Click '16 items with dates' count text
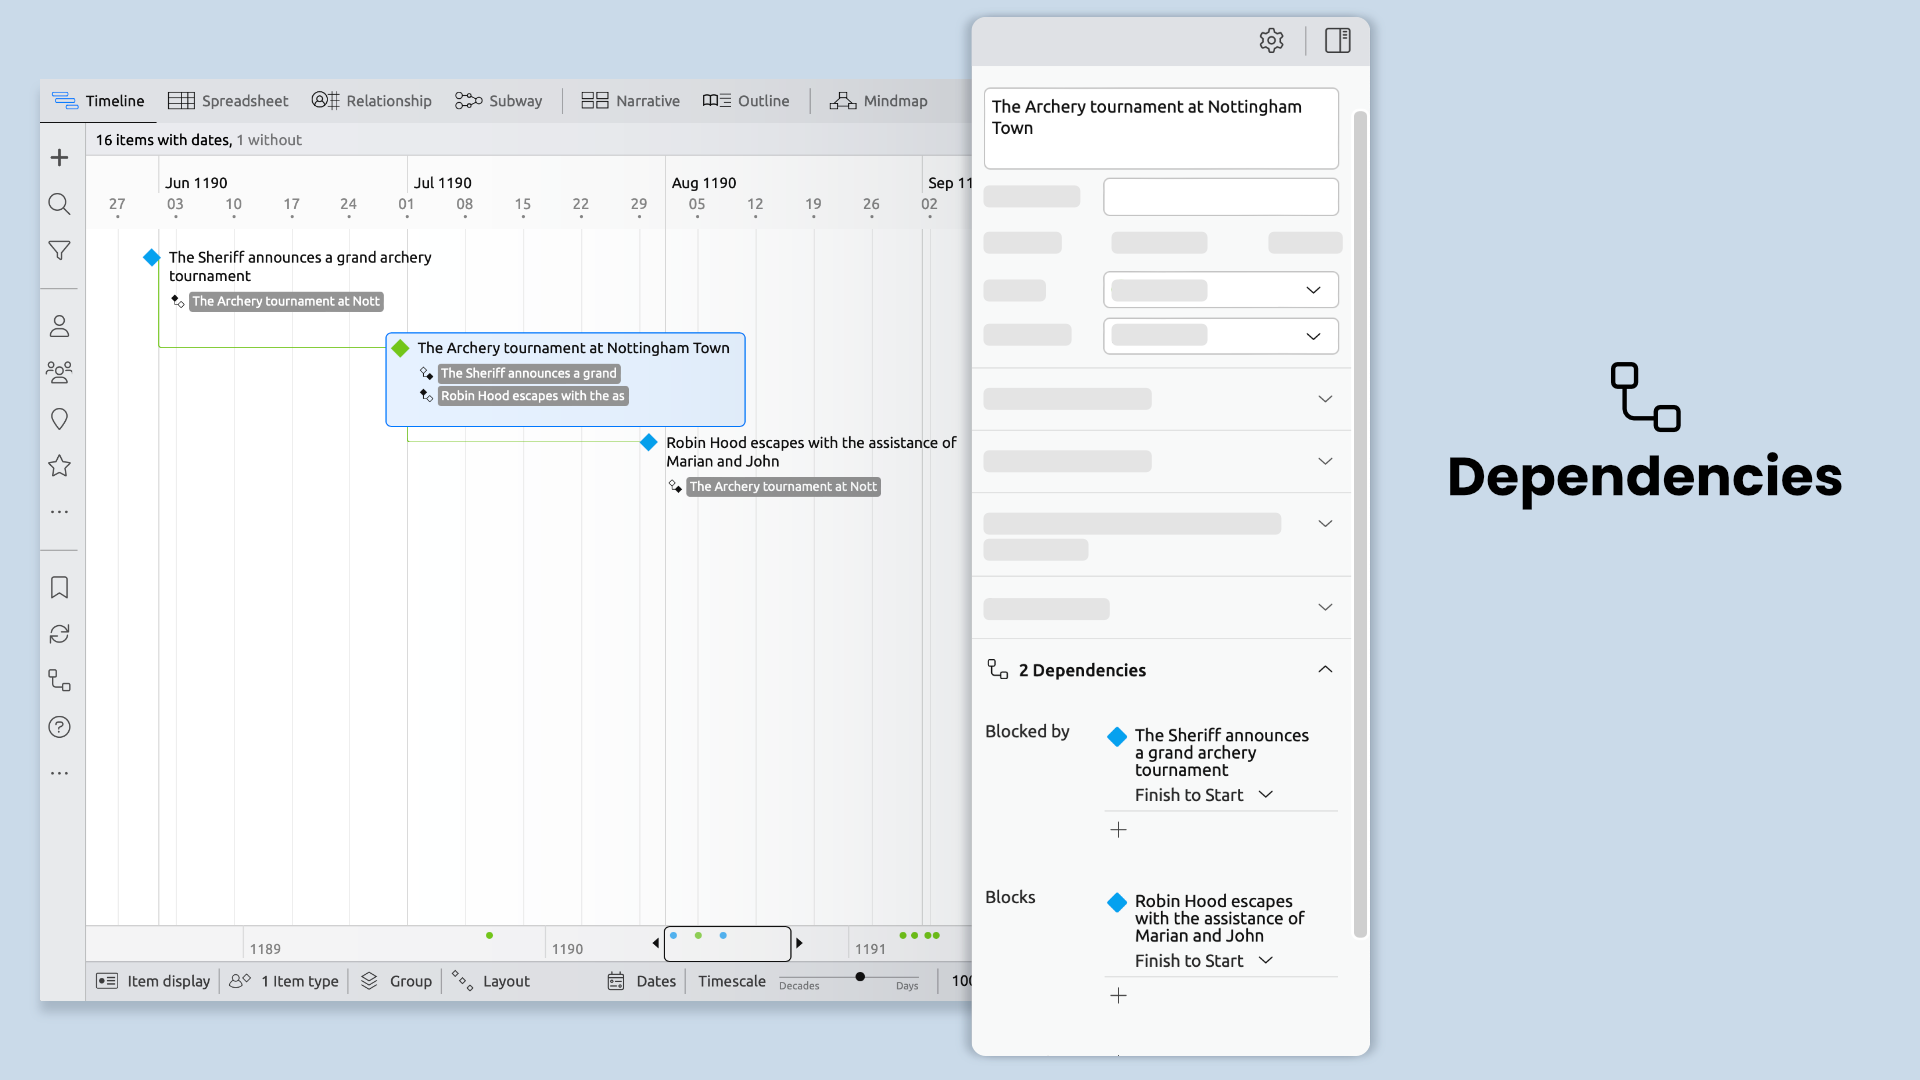 coord(163,140)
